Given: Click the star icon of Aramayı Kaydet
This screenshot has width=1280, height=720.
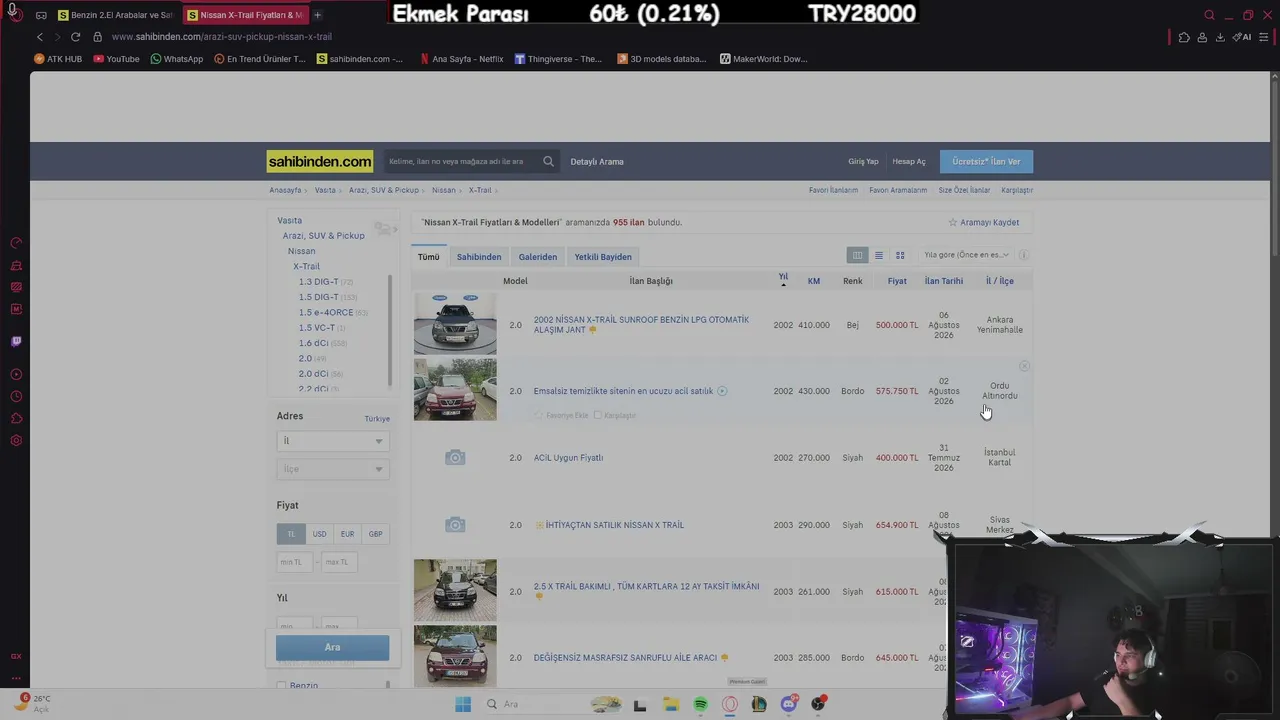Looking at the screenshot, I should [x=953, y=222].
